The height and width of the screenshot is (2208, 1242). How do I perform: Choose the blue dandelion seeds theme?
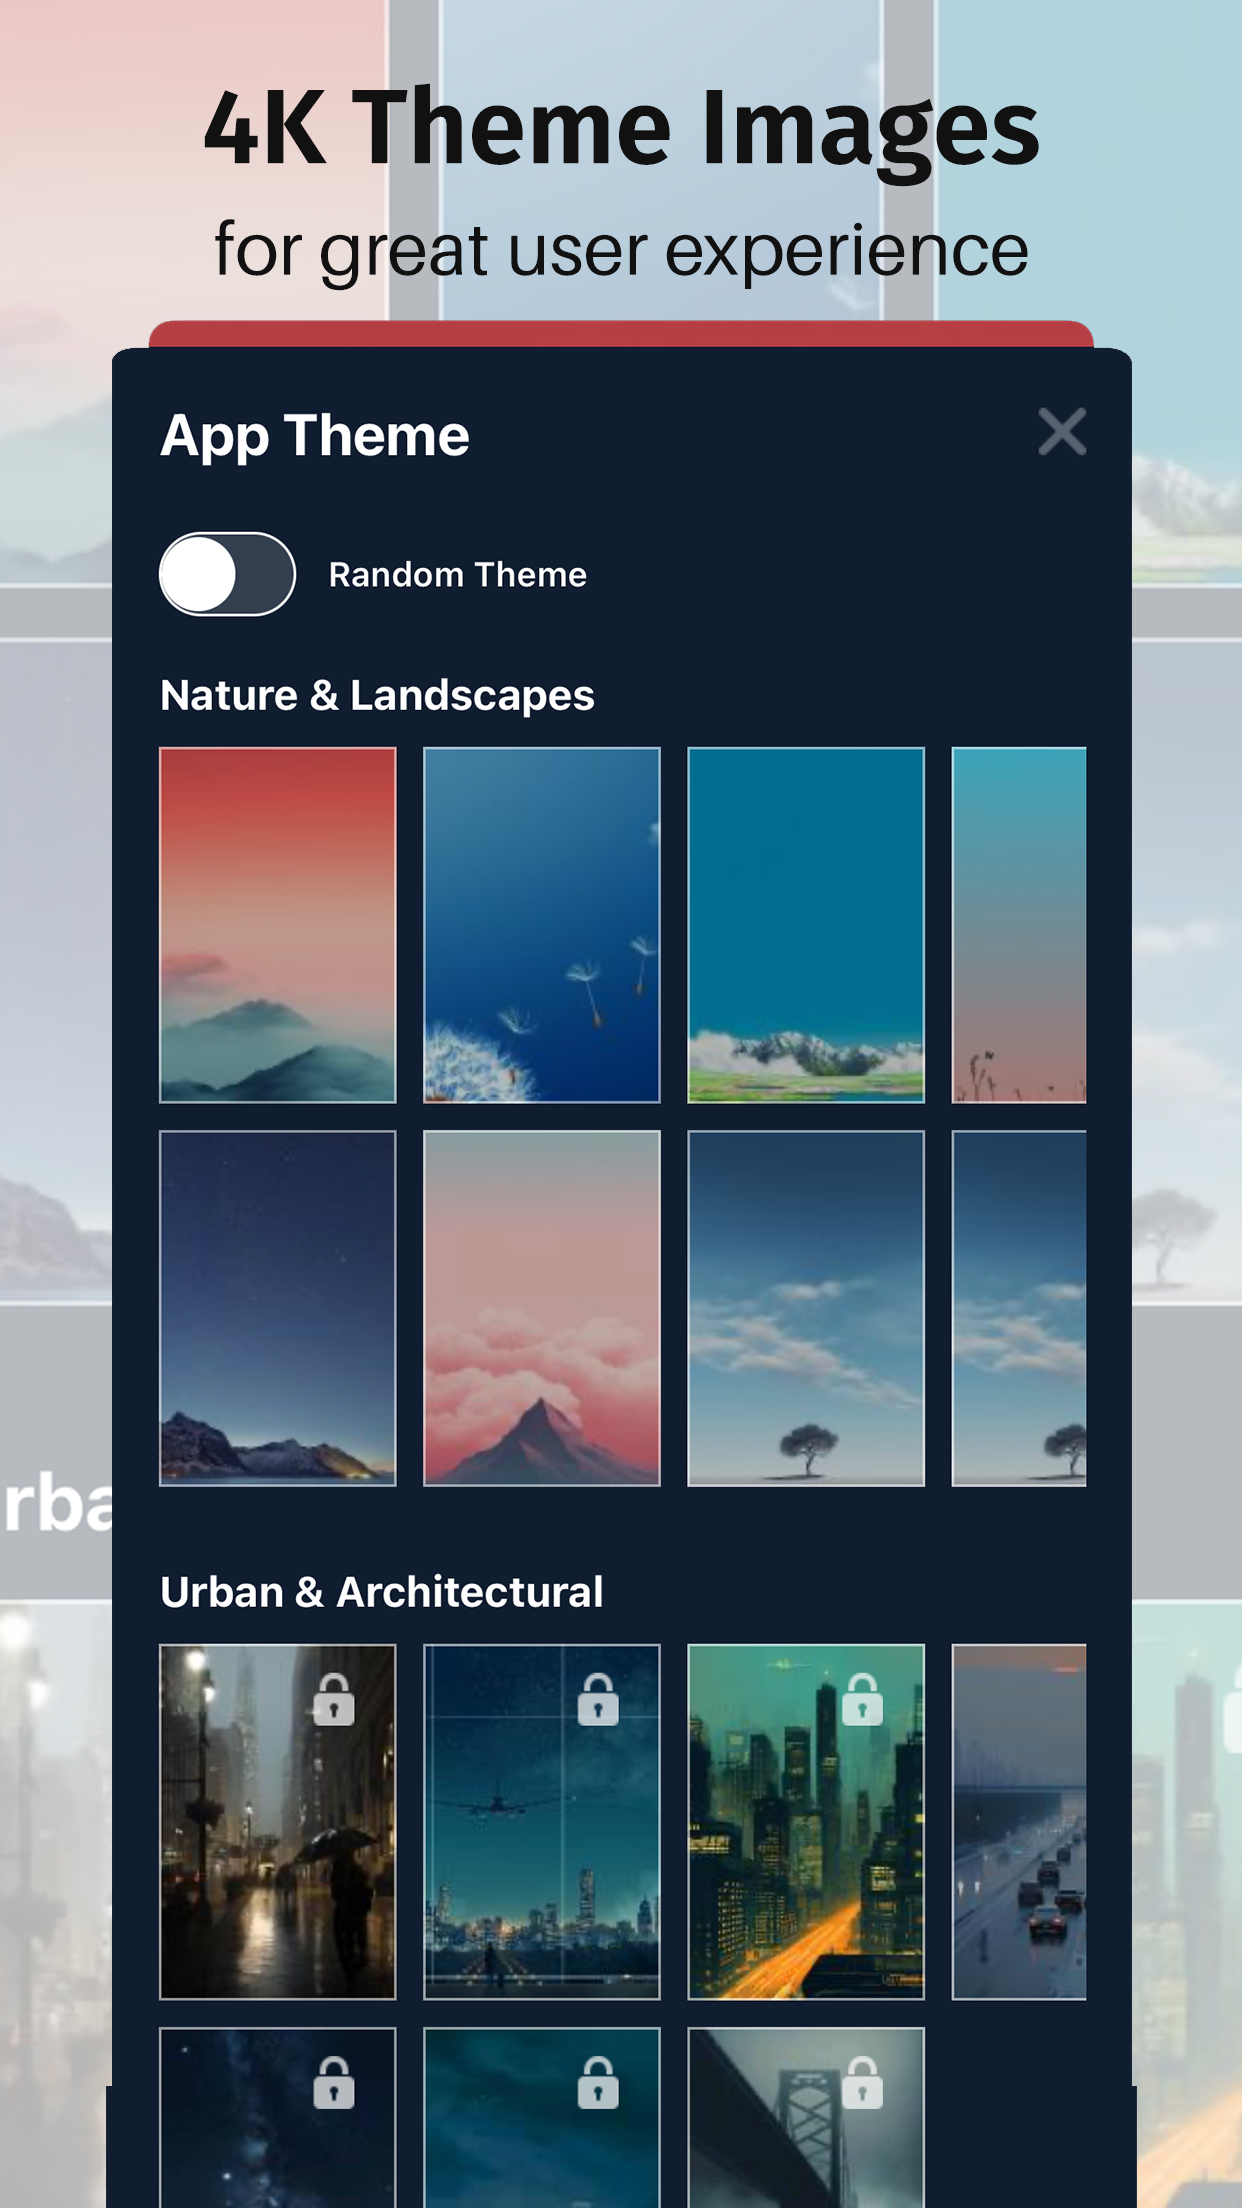pyautogui.click(x=542, y=925)
